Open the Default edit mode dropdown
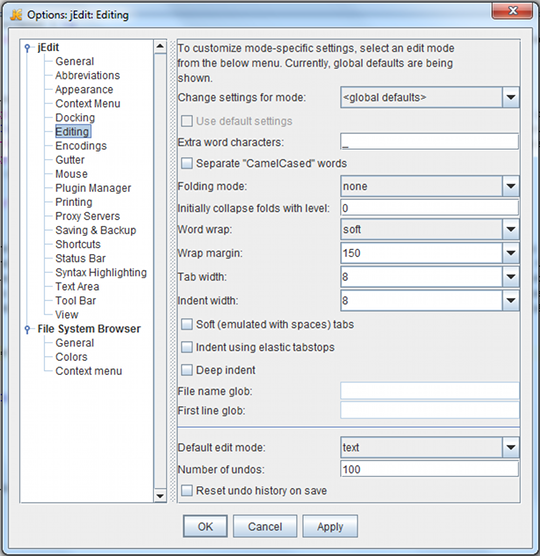 pos(429,447)
